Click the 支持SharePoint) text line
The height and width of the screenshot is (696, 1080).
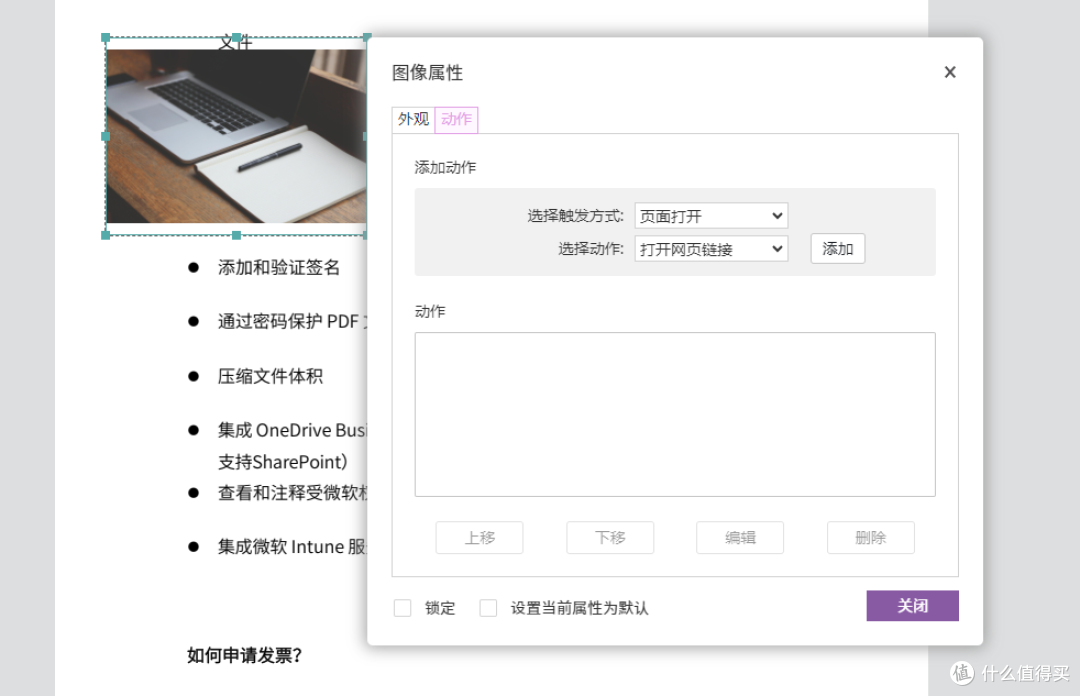coord(282,462)
